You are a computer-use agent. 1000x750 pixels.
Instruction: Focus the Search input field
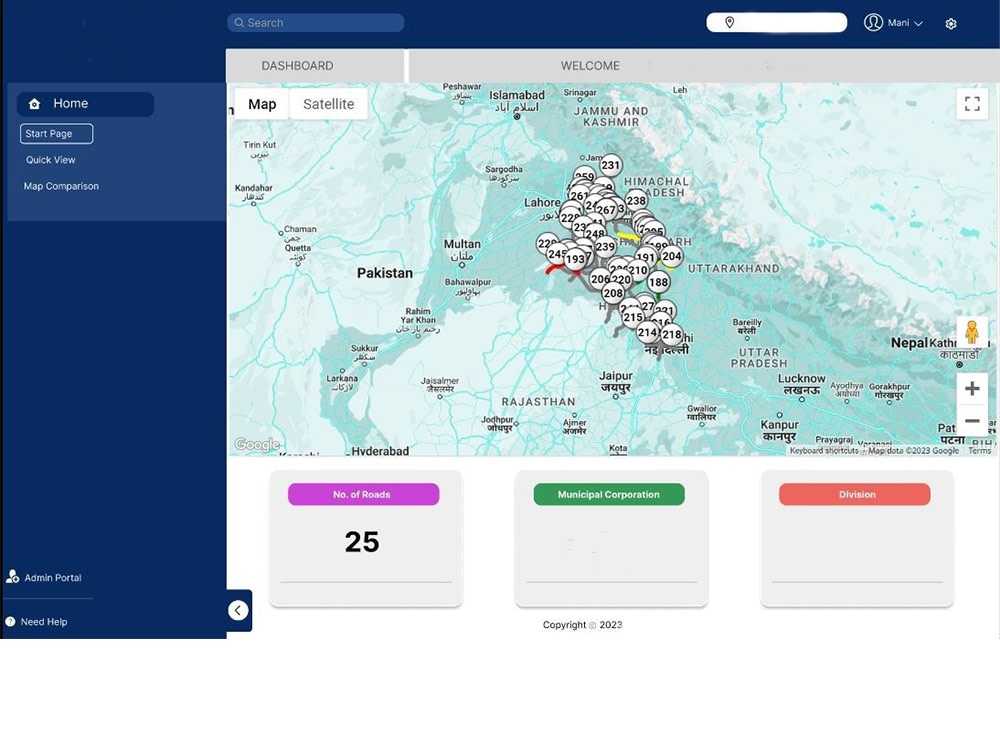coord(316,23)
